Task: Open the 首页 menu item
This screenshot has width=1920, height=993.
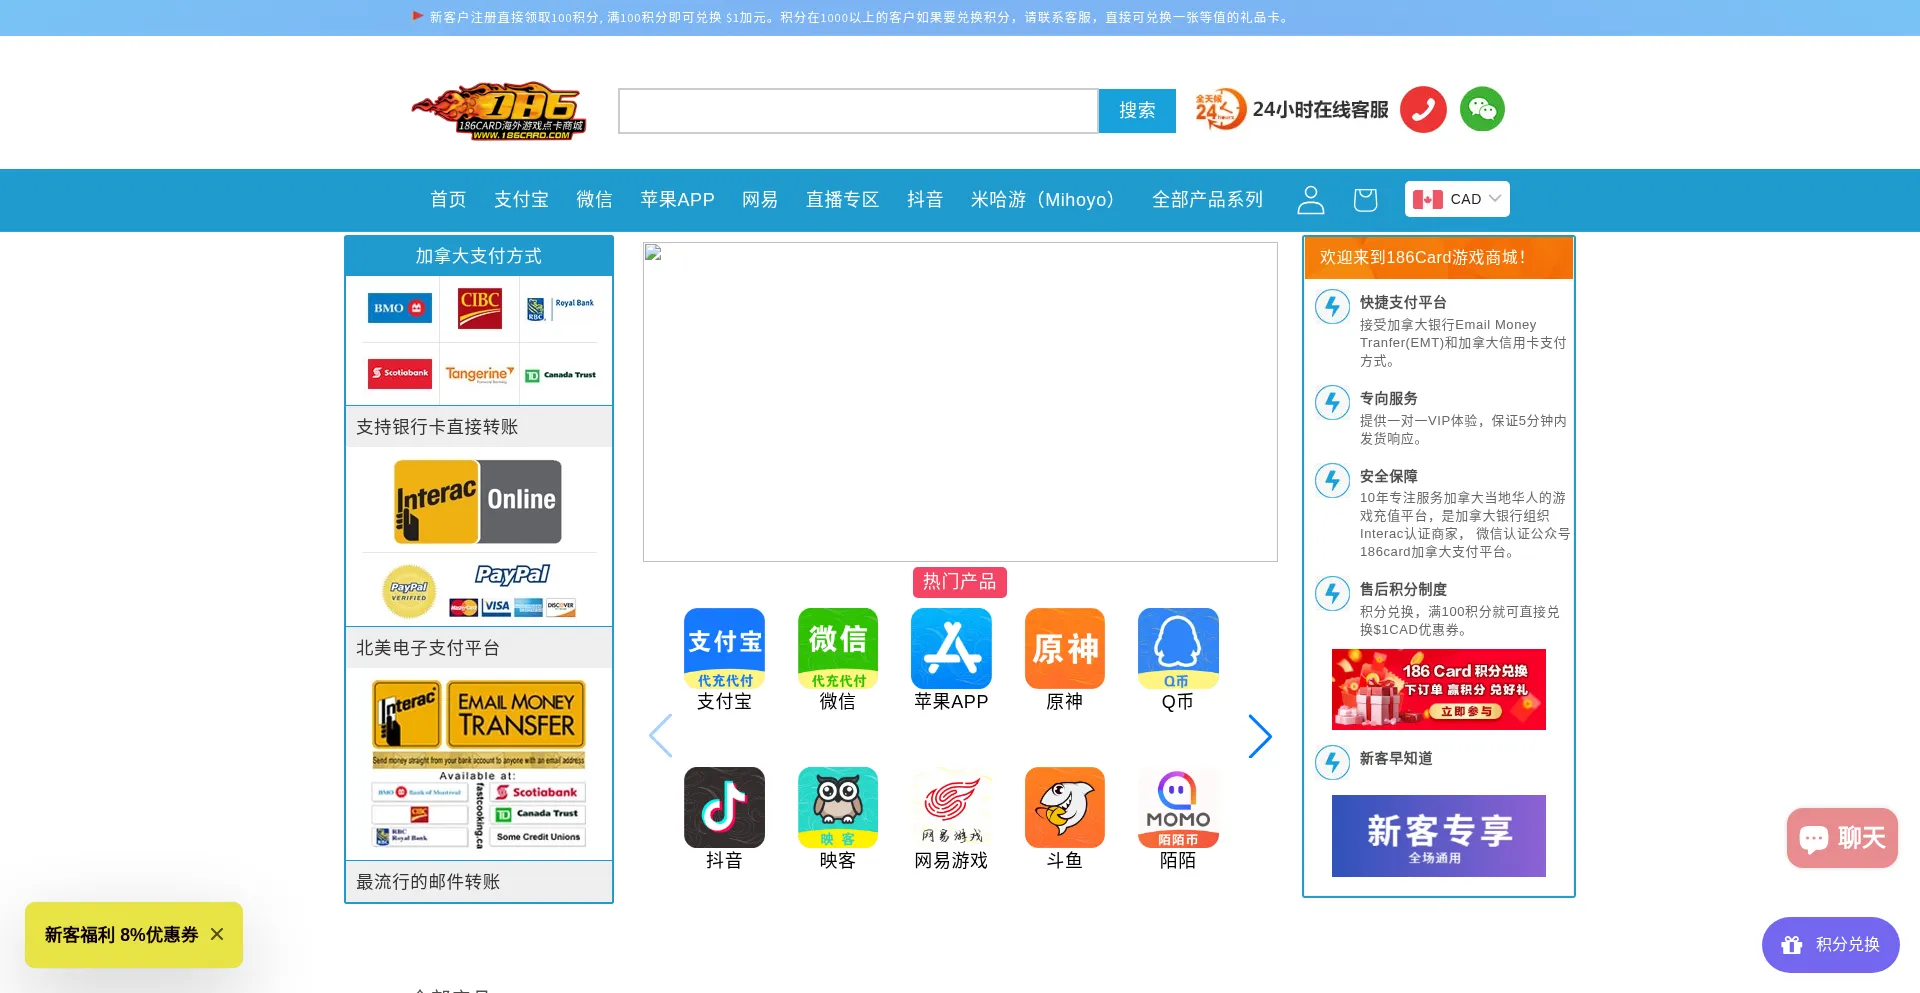Action: 448,200
